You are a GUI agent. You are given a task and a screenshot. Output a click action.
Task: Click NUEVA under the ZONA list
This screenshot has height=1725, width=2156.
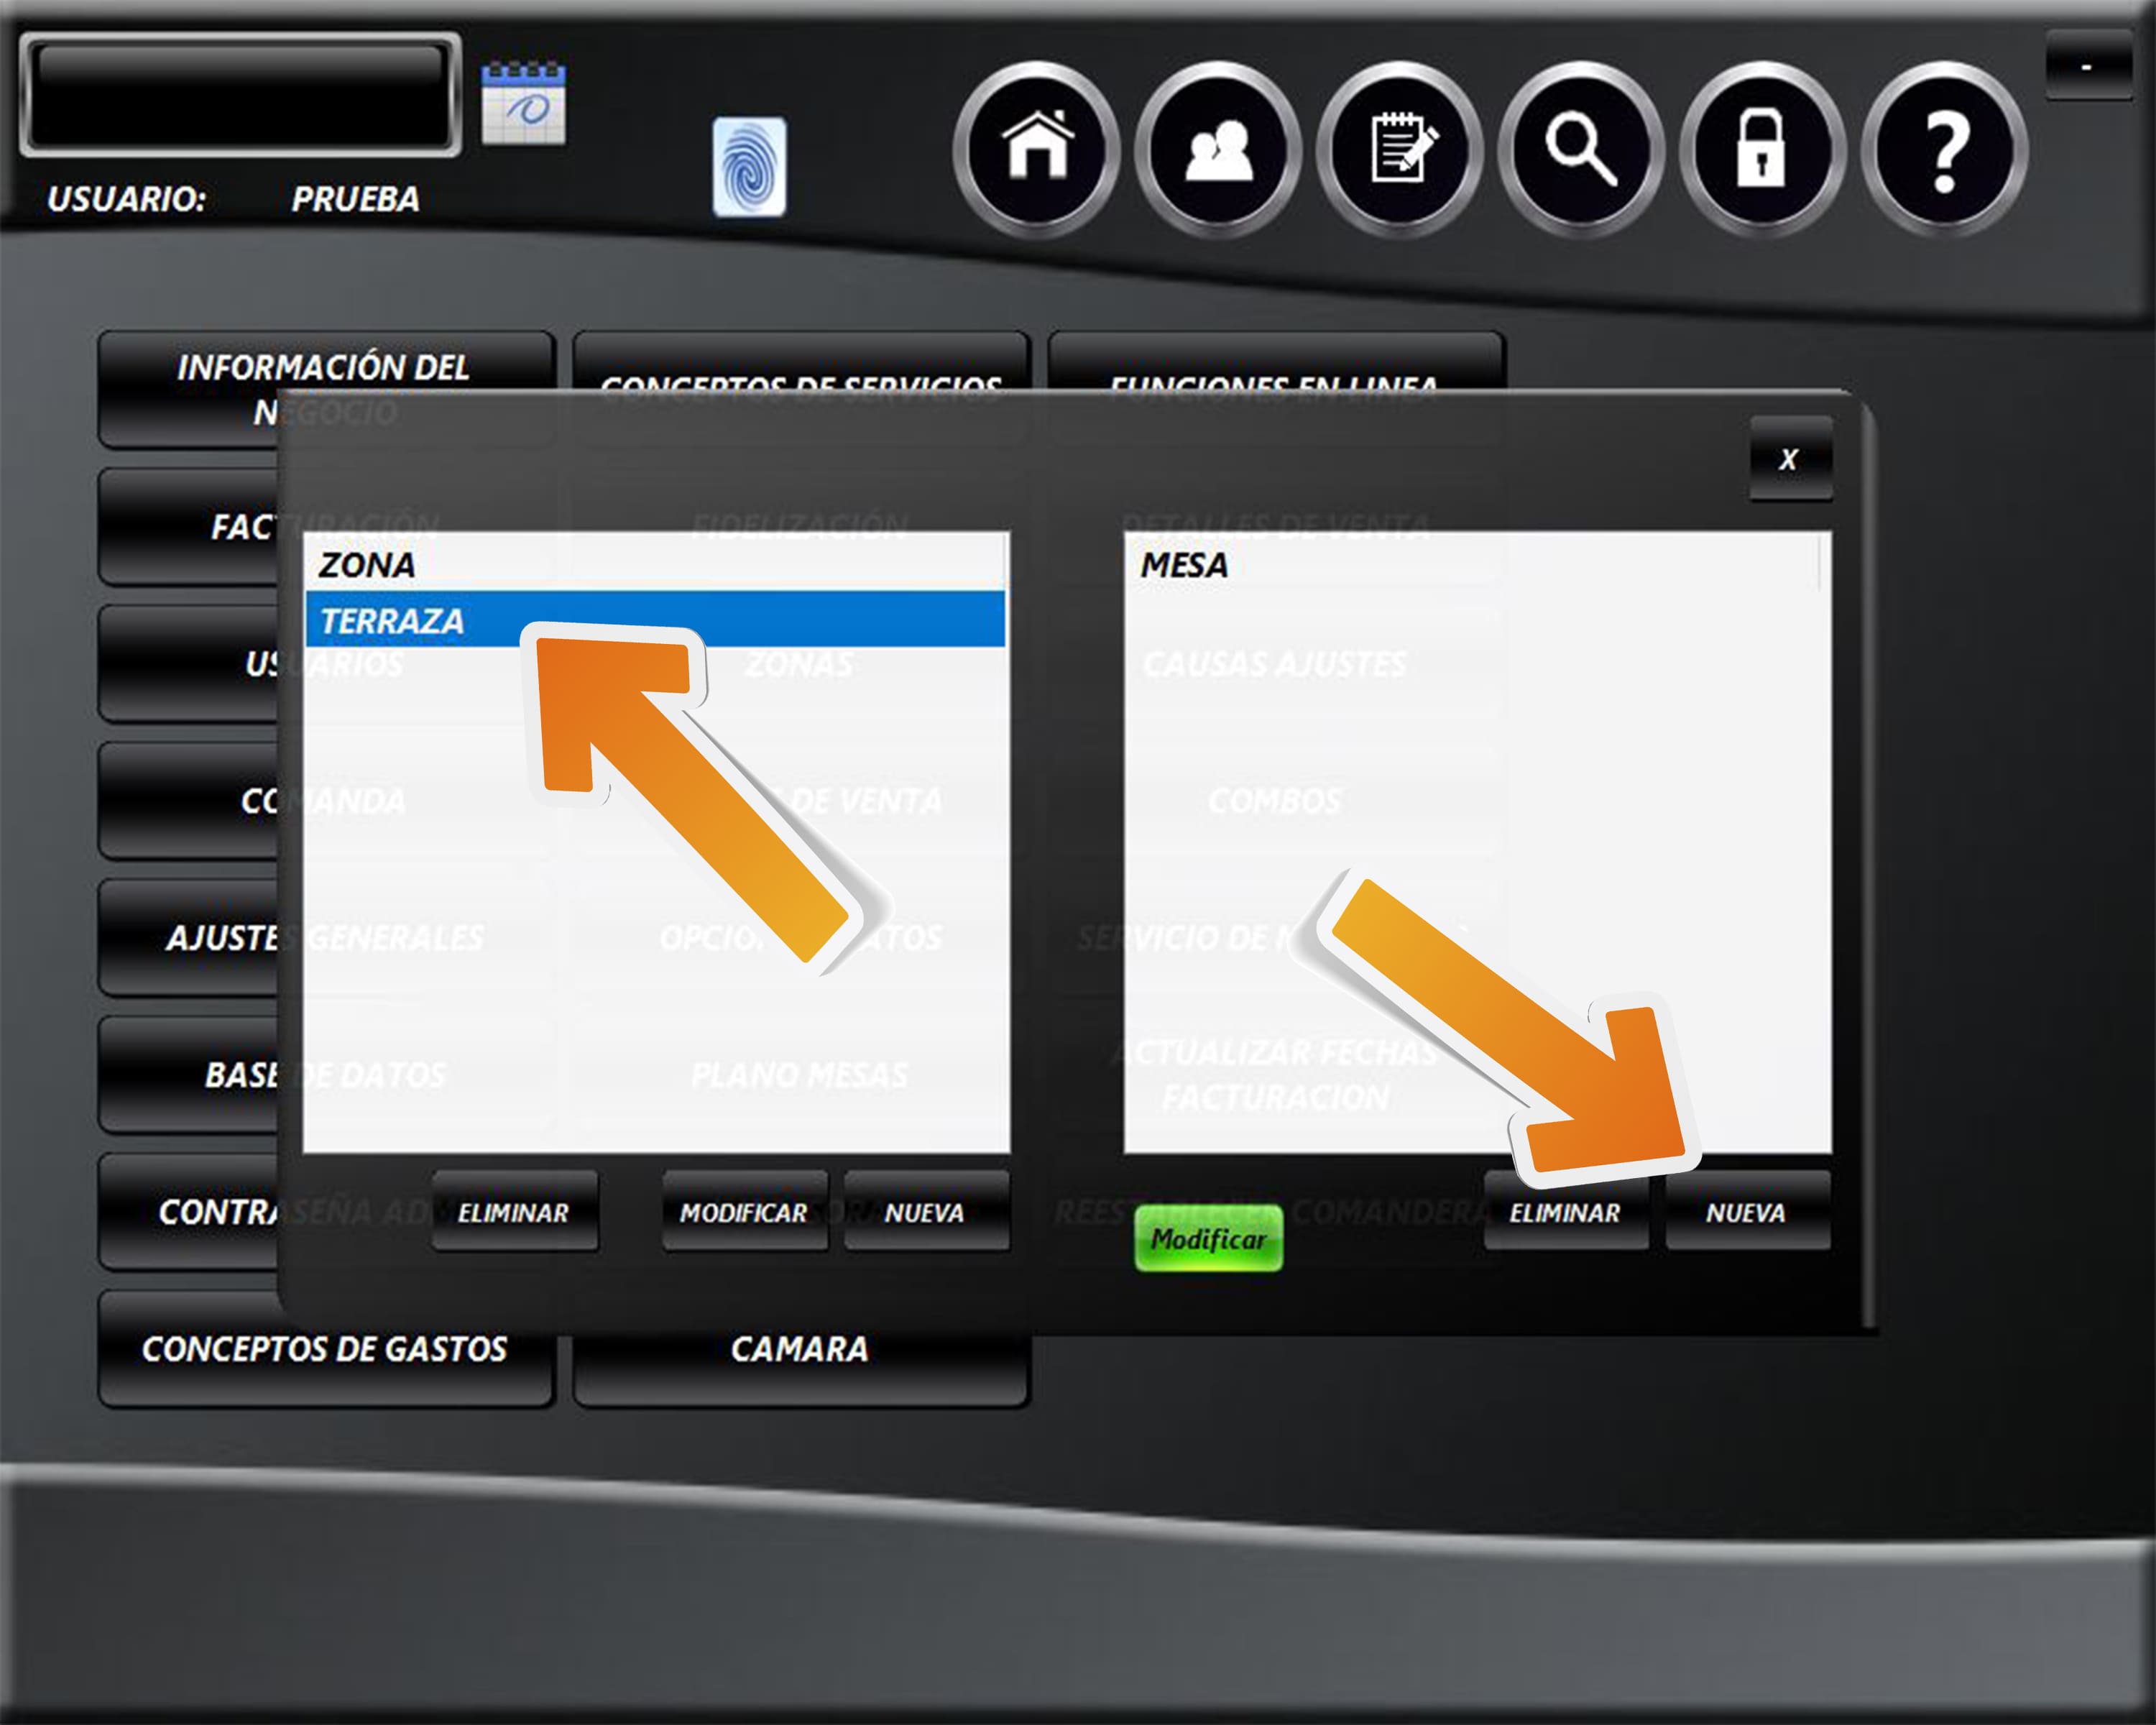click(x=925, y=1212)
